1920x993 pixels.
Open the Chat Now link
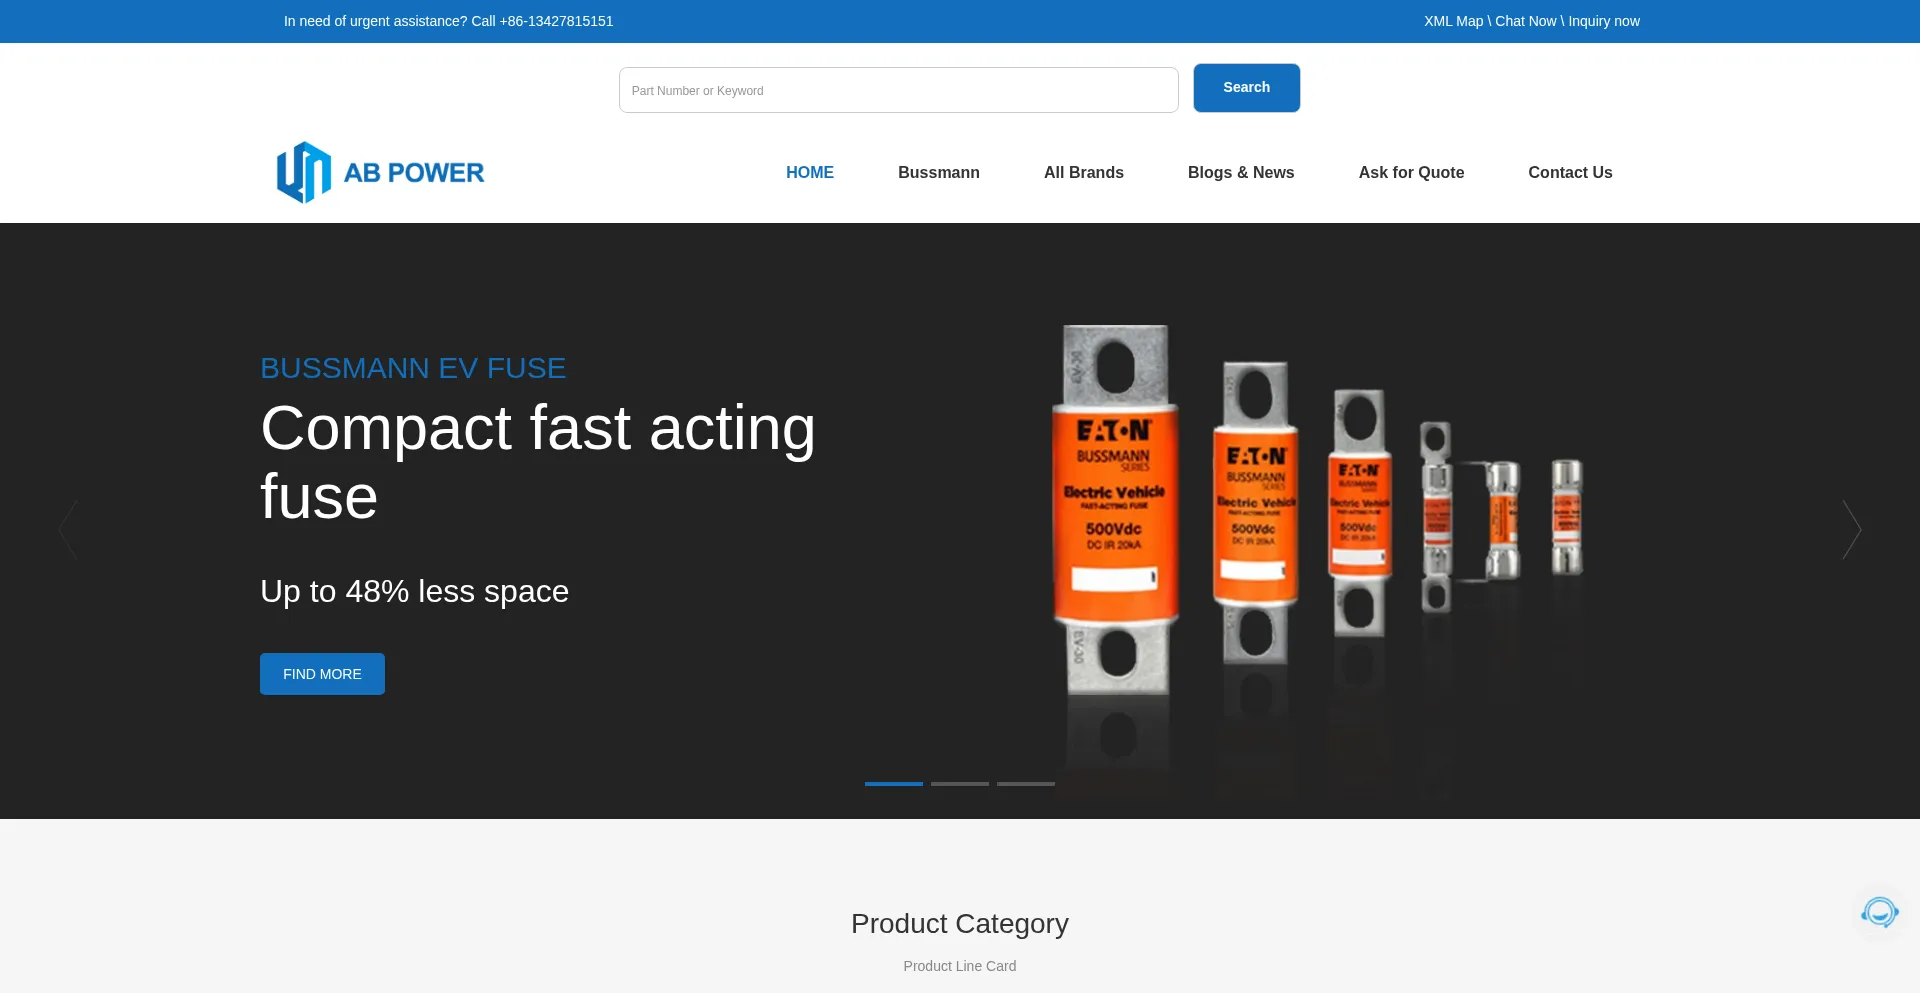1526,21
